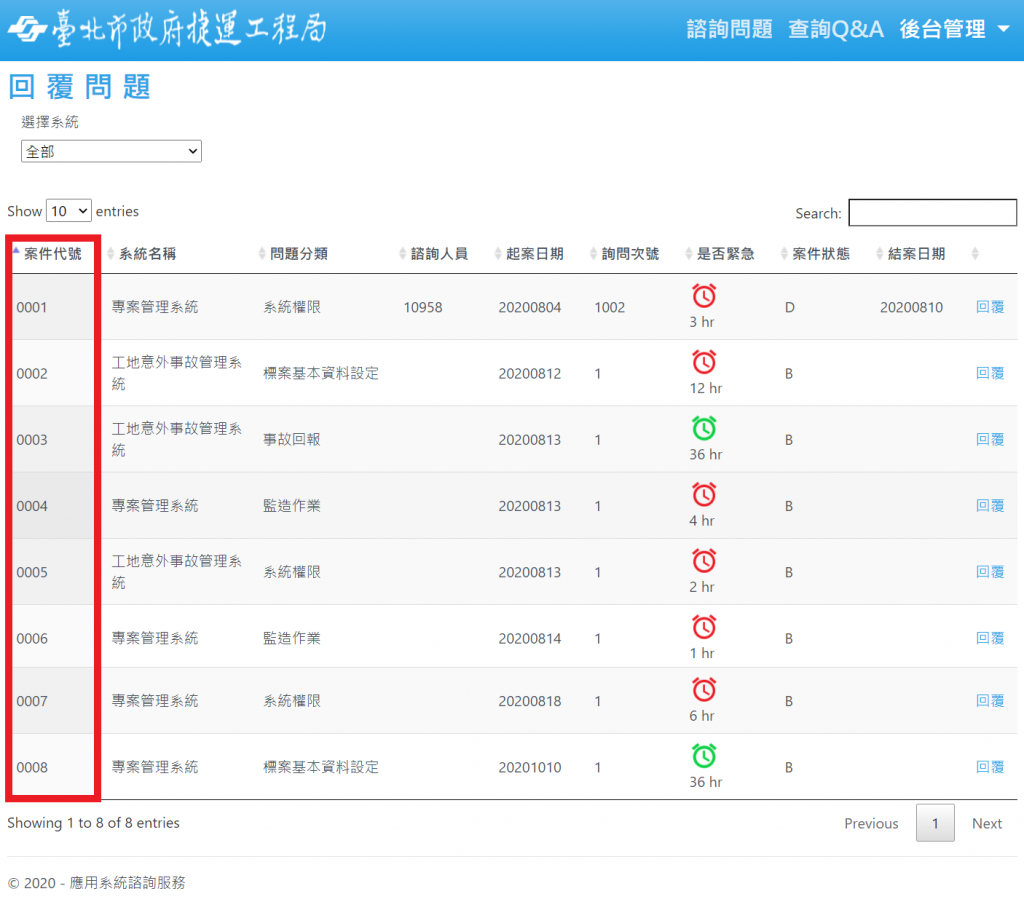
Task: Click the 臺北市政府捷運工程局 header title
Action: pos(190,29)
